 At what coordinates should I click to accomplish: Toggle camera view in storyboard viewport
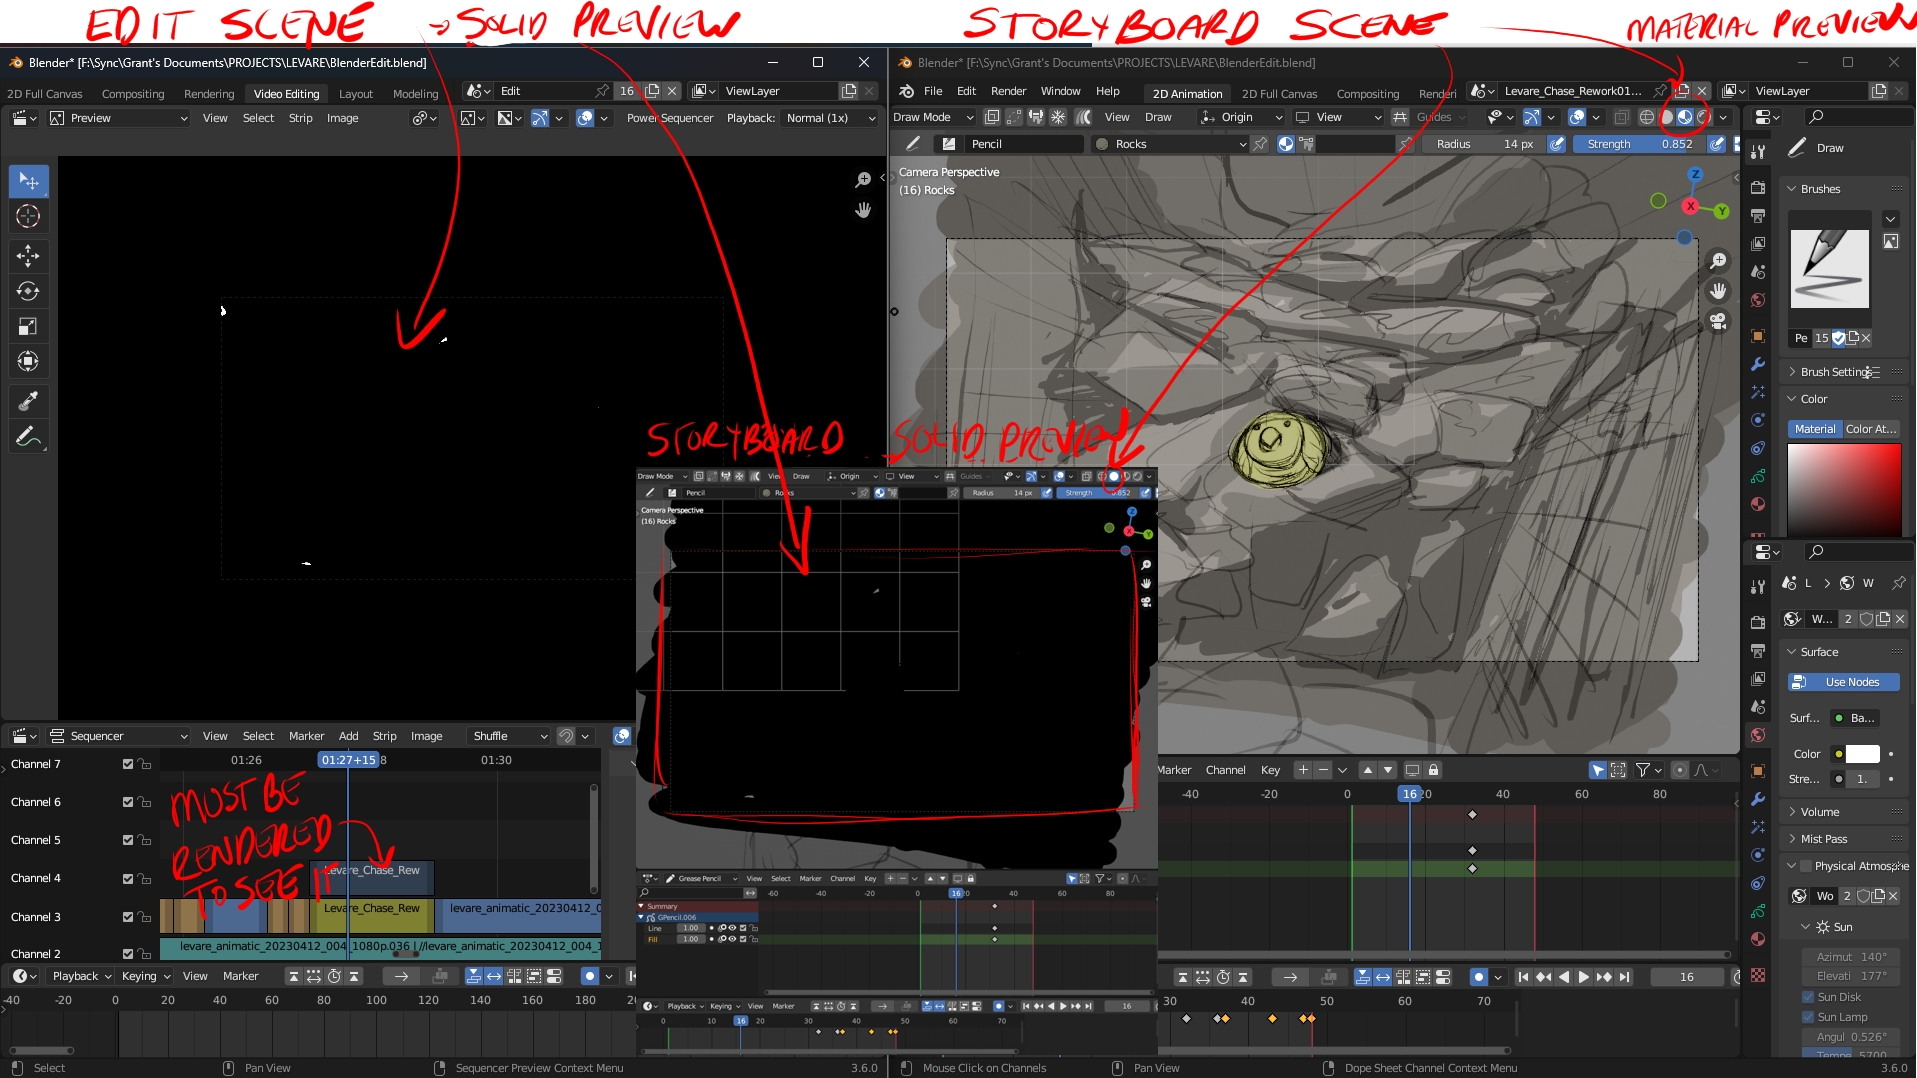(1718, 321)
